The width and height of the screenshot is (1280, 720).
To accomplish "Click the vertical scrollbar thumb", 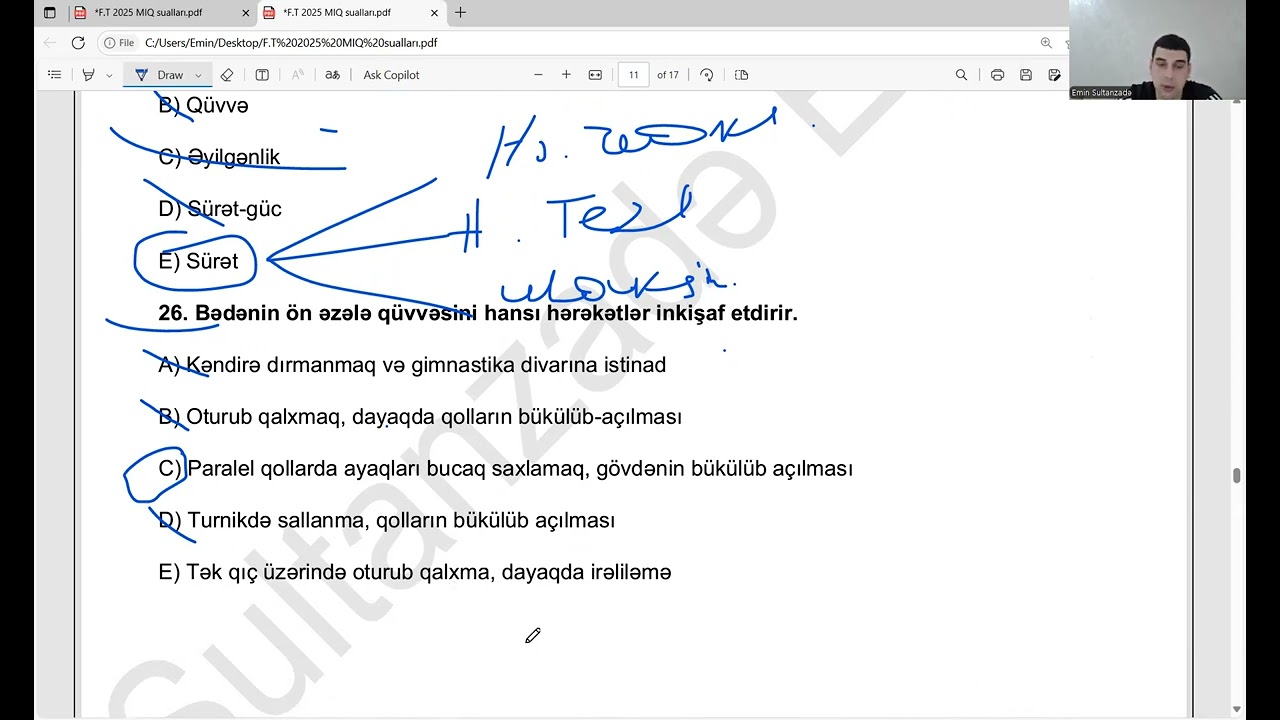I will (1236, 475).
